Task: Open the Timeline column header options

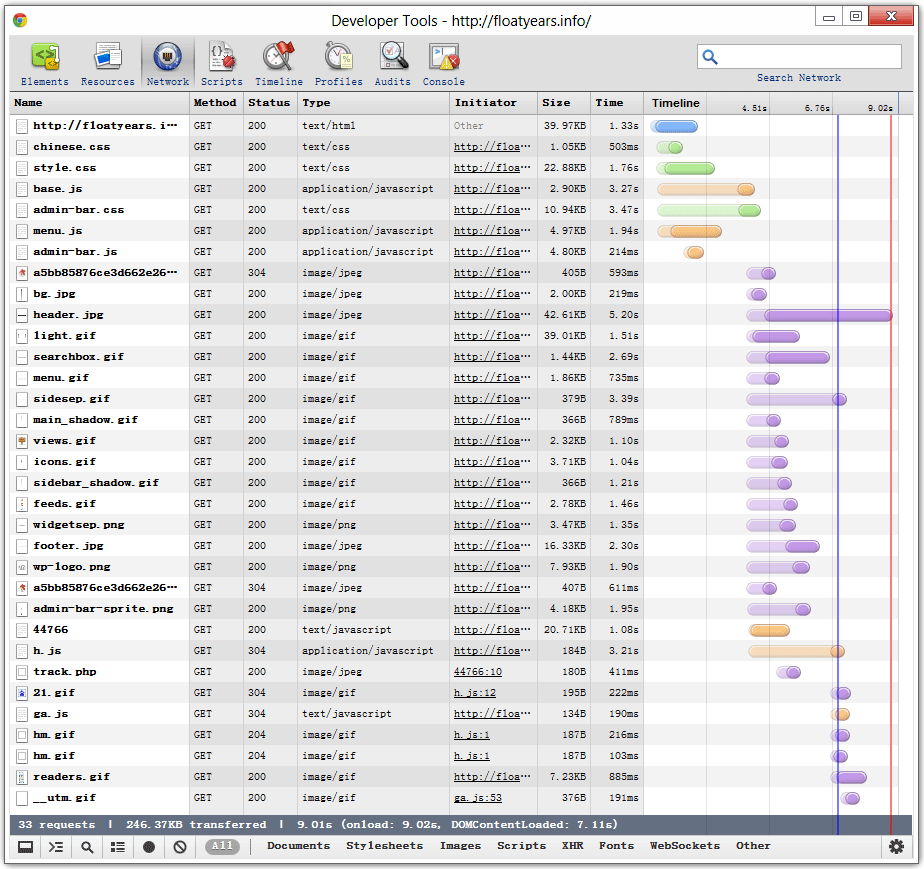Action: [x=675, y=103]
